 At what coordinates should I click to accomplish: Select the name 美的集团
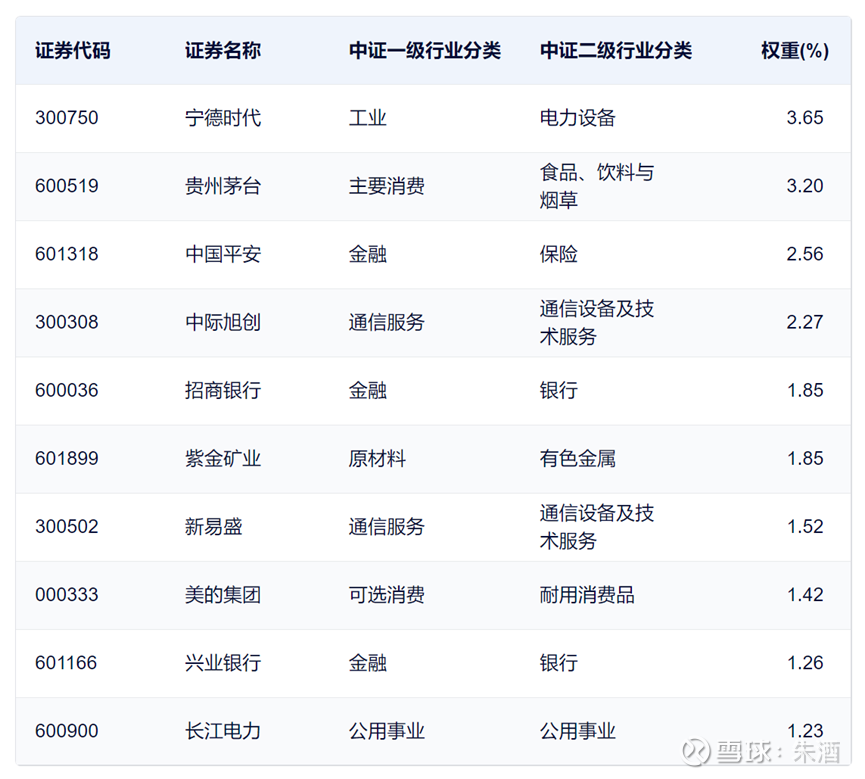click(x=223, y=595)
